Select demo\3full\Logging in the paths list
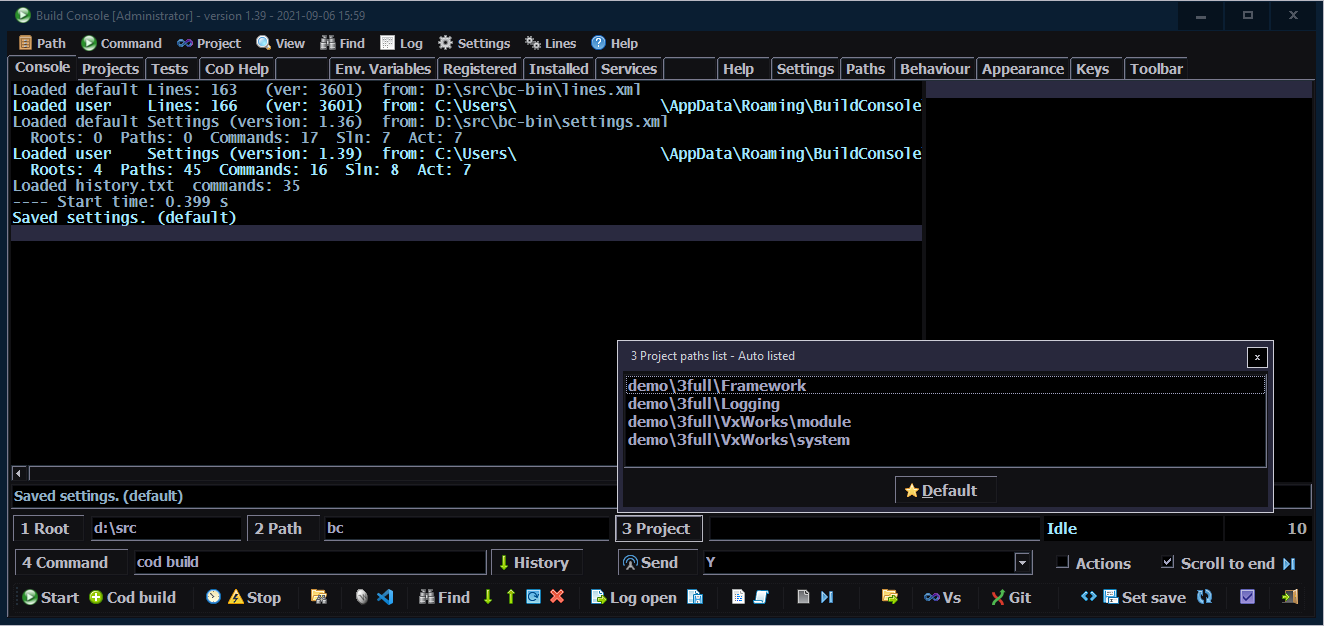 (x=704, y=404)
